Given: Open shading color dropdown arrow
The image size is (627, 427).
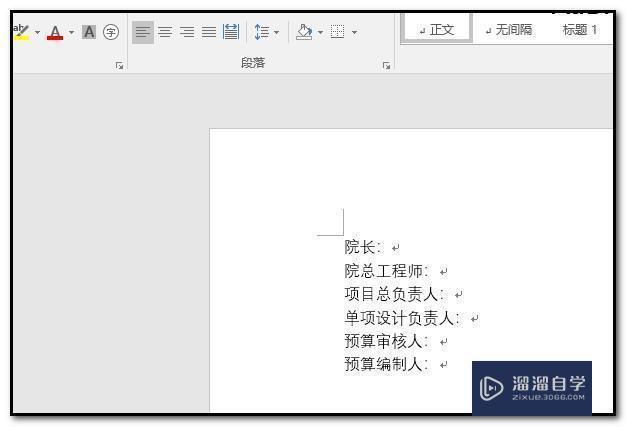Looking at the screenshot, I should 320,32.
